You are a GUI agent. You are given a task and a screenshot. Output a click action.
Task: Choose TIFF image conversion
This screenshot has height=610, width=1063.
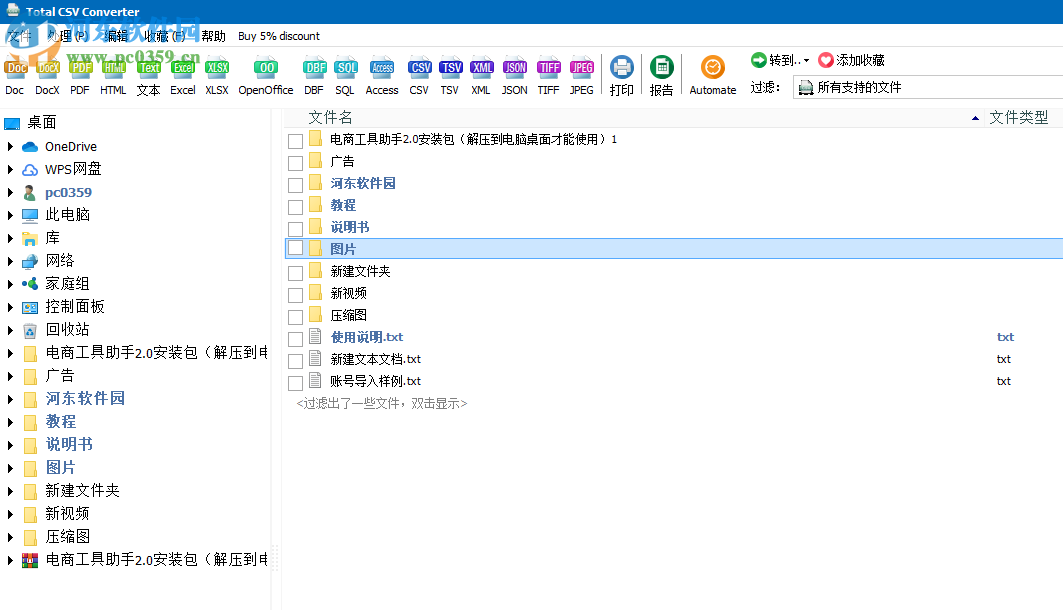click(x=548, y=73)
